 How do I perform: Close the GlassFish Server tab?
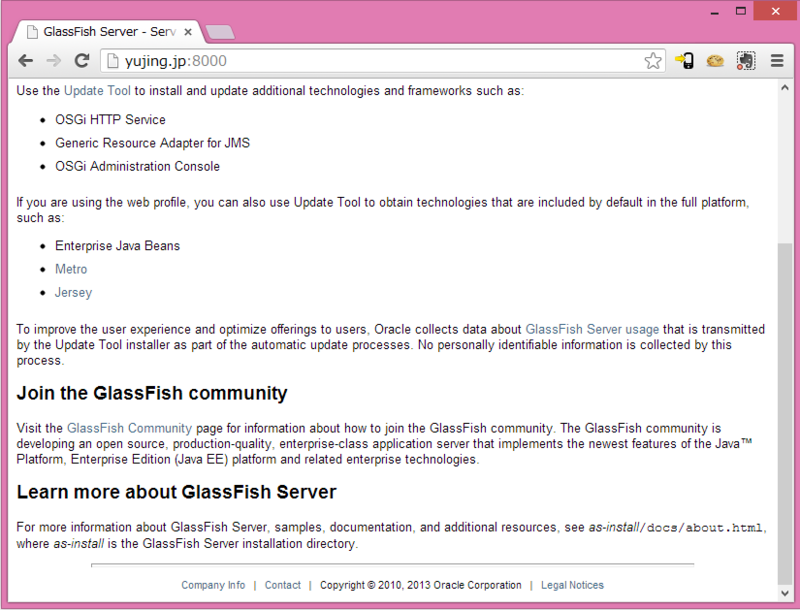pos(188,32)
